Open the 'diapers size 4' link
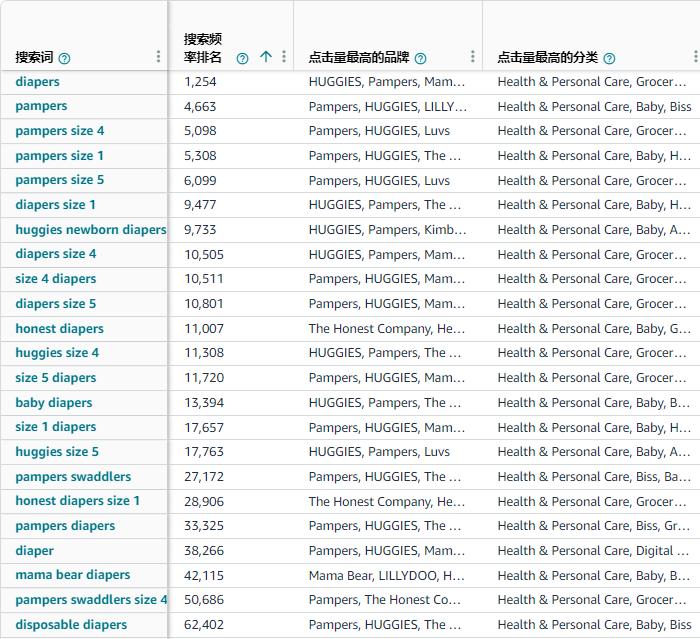Screen dimensions: 700x639 click(x=56, y=254)
